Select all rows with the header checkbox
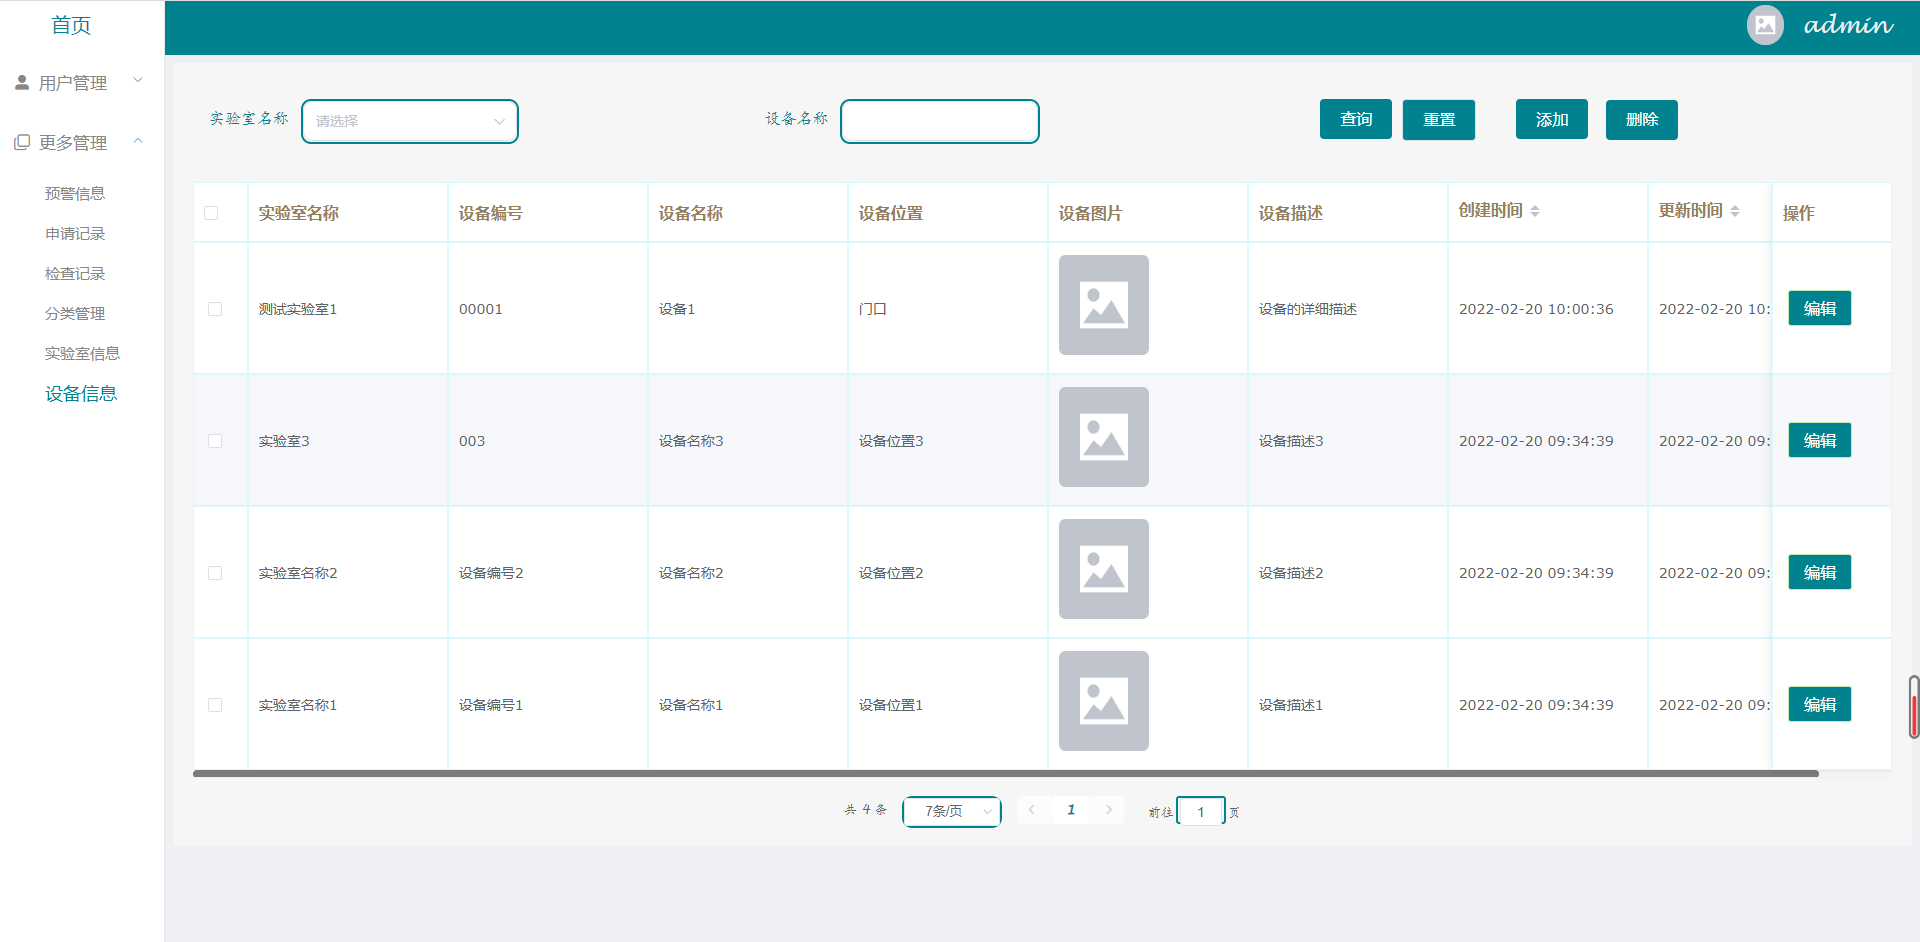This screenshot has height=942, width=1920. pos(211,213)
